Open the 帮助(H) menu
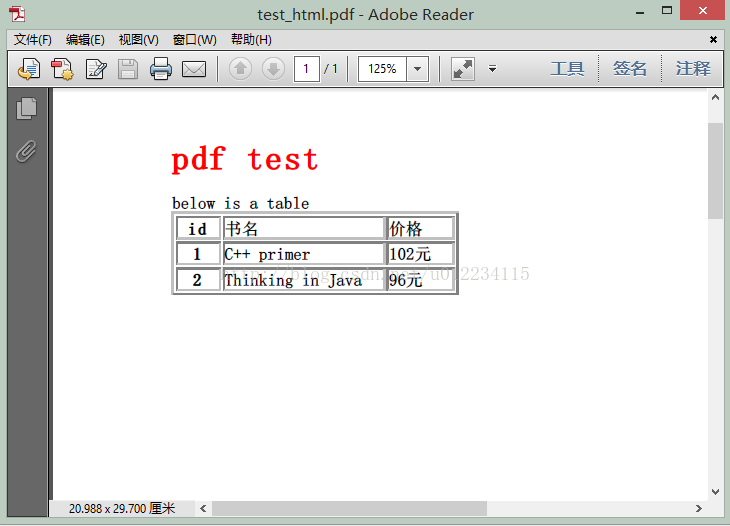 tap(251, 40)
